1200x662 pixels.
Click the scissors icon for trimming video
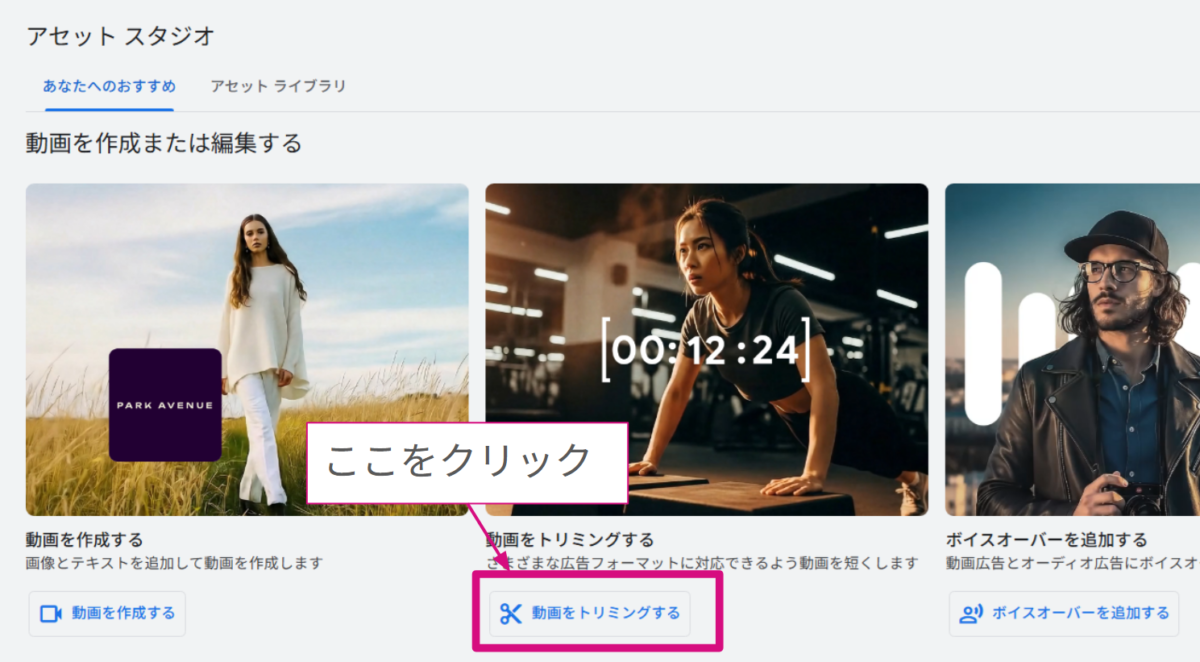(x=511, y=614)
